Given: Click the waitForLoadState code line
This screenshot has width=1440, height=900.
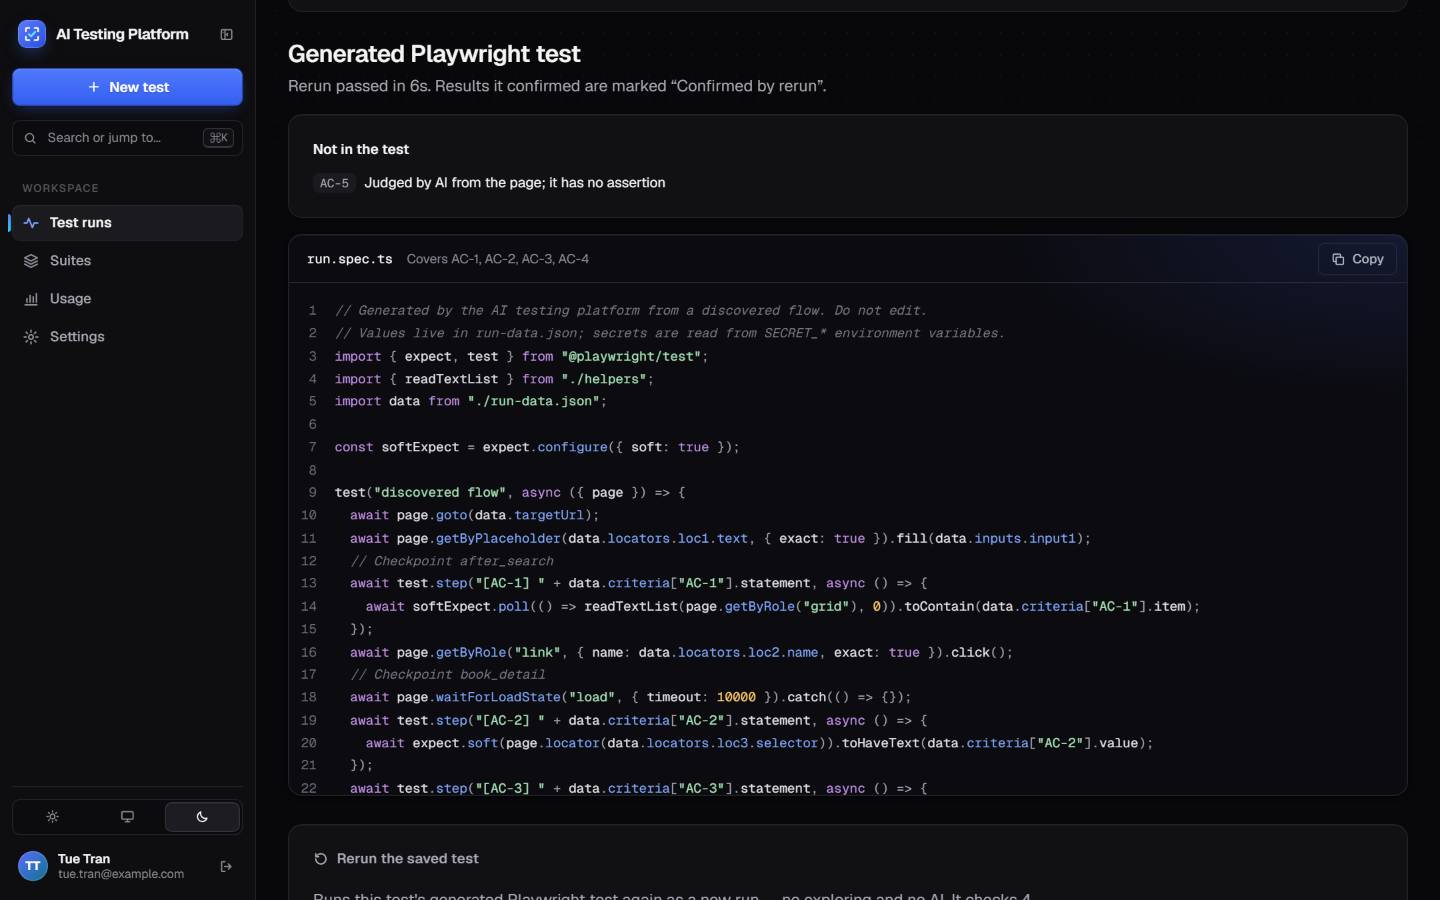Looking at the screenshot, I should click(631, 697).
